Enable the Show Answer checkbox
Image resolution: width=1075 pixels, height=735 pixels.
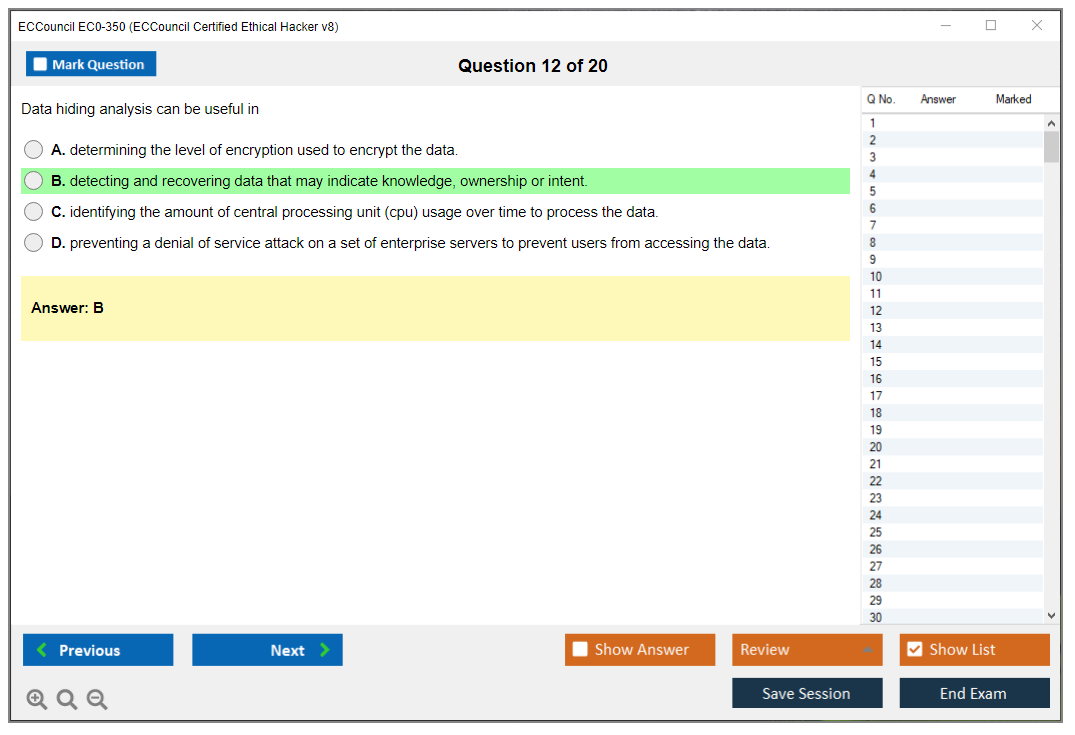coord(580,650)
